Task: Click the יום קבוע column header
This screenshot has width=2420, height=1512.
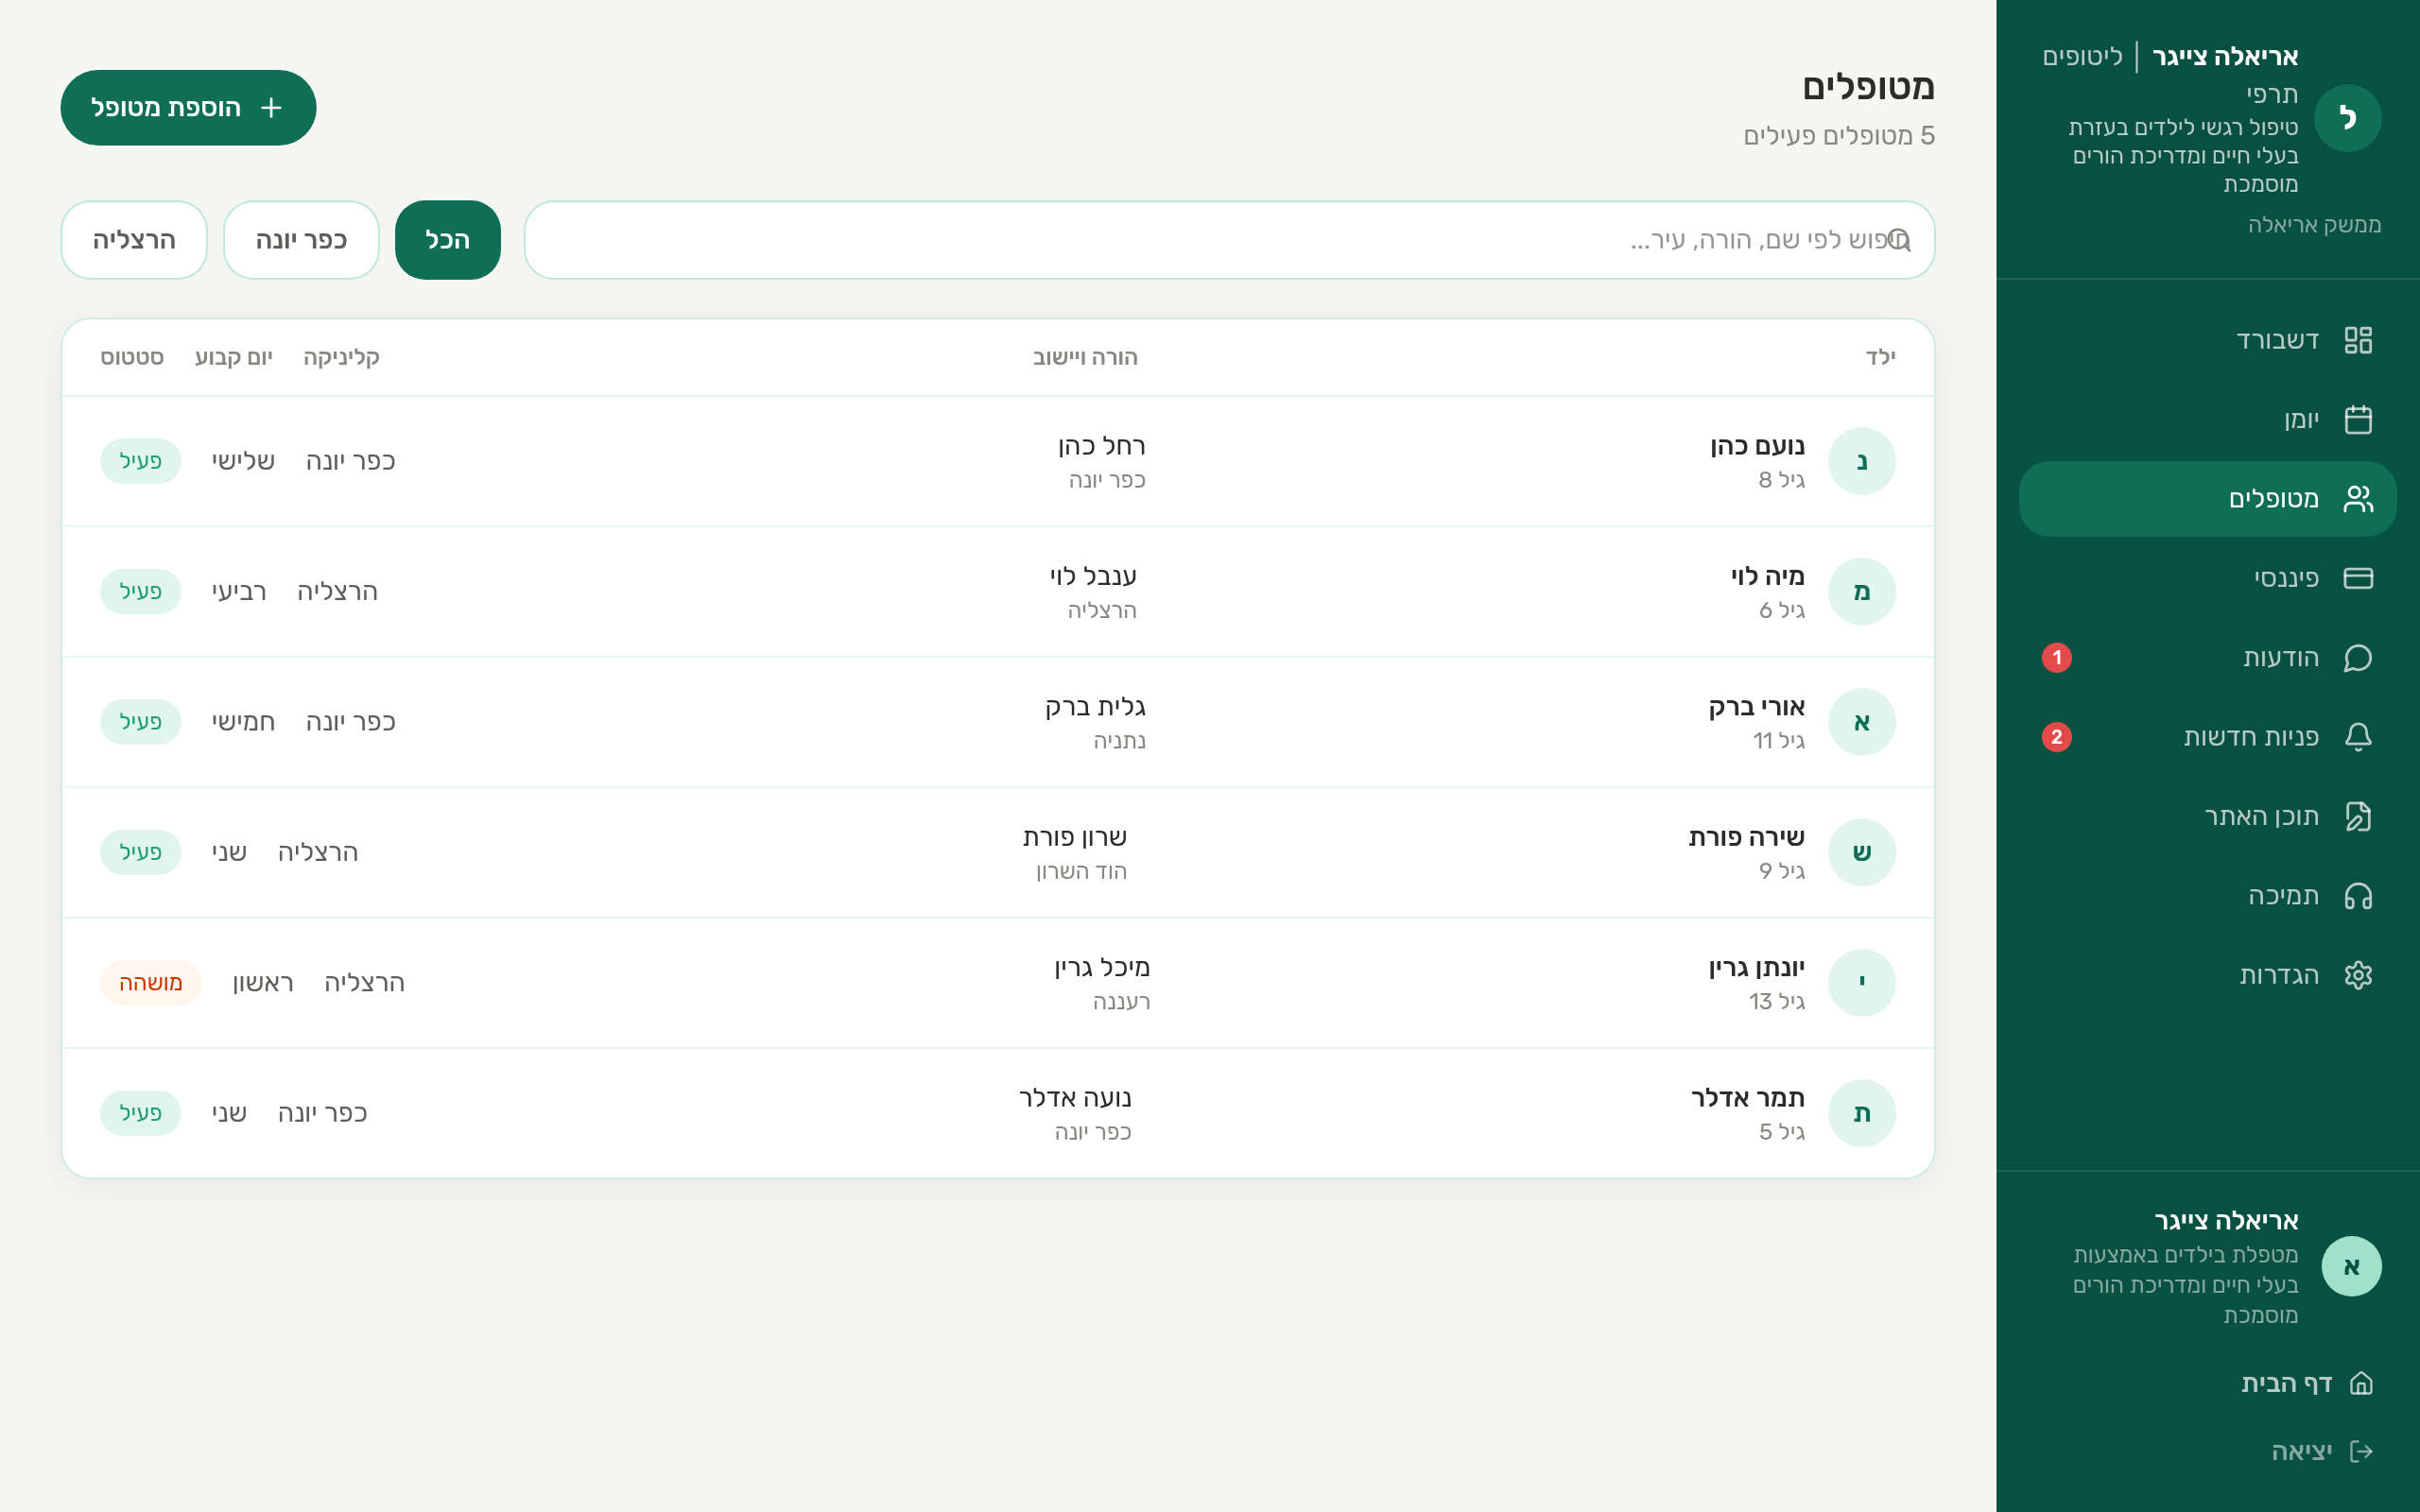Action: point(233,357)
